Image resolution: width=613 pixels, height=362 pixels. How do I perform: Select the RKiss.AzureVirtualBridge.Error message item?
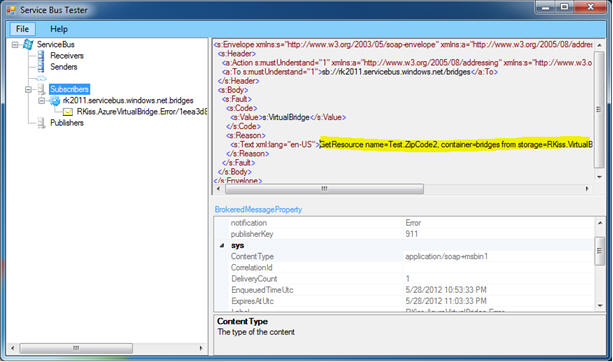coord(142,112)
